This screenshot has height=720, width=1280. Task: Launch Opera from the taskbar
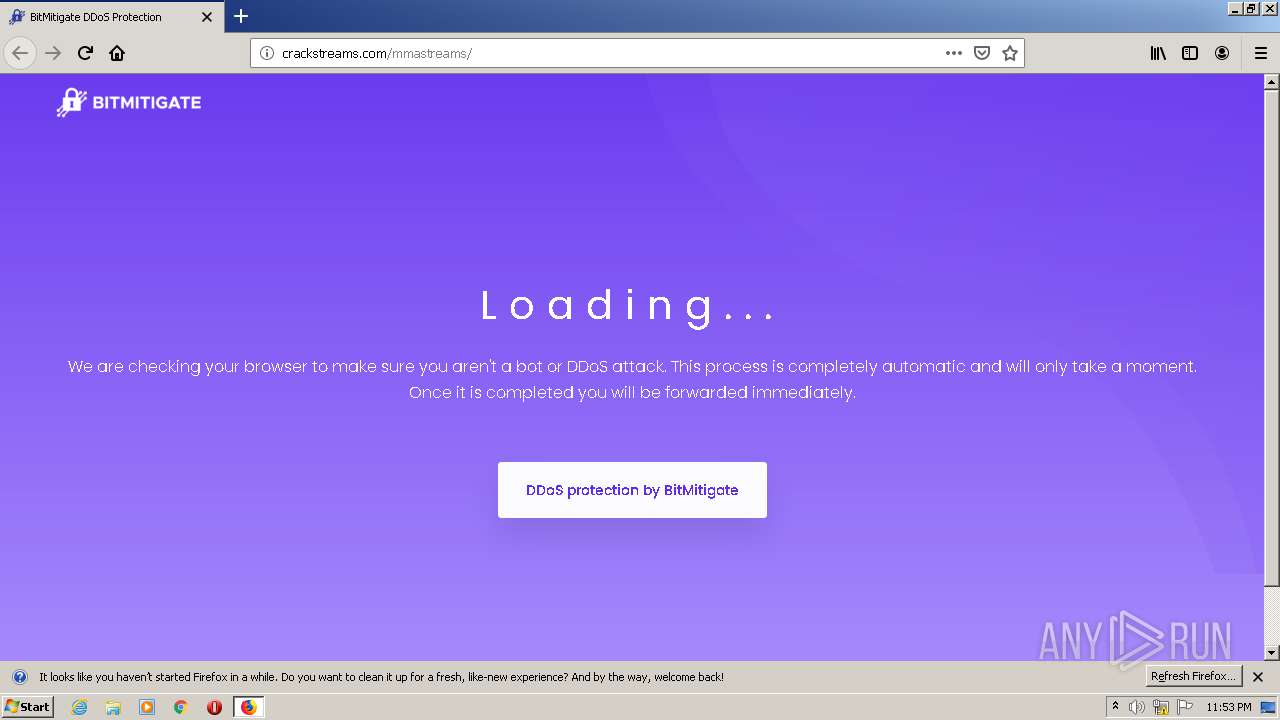(x=214, y=707)
